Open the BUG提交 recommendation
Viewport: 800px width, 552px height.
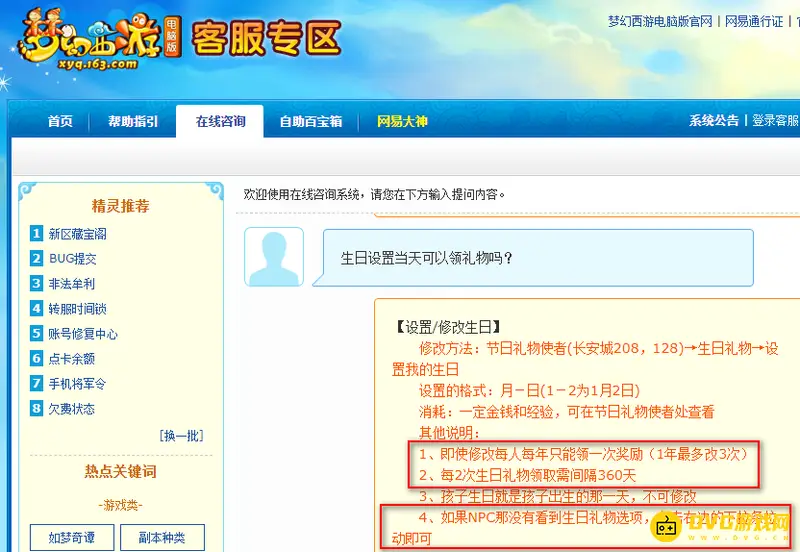pyautogui.click(x=72, y=259)
